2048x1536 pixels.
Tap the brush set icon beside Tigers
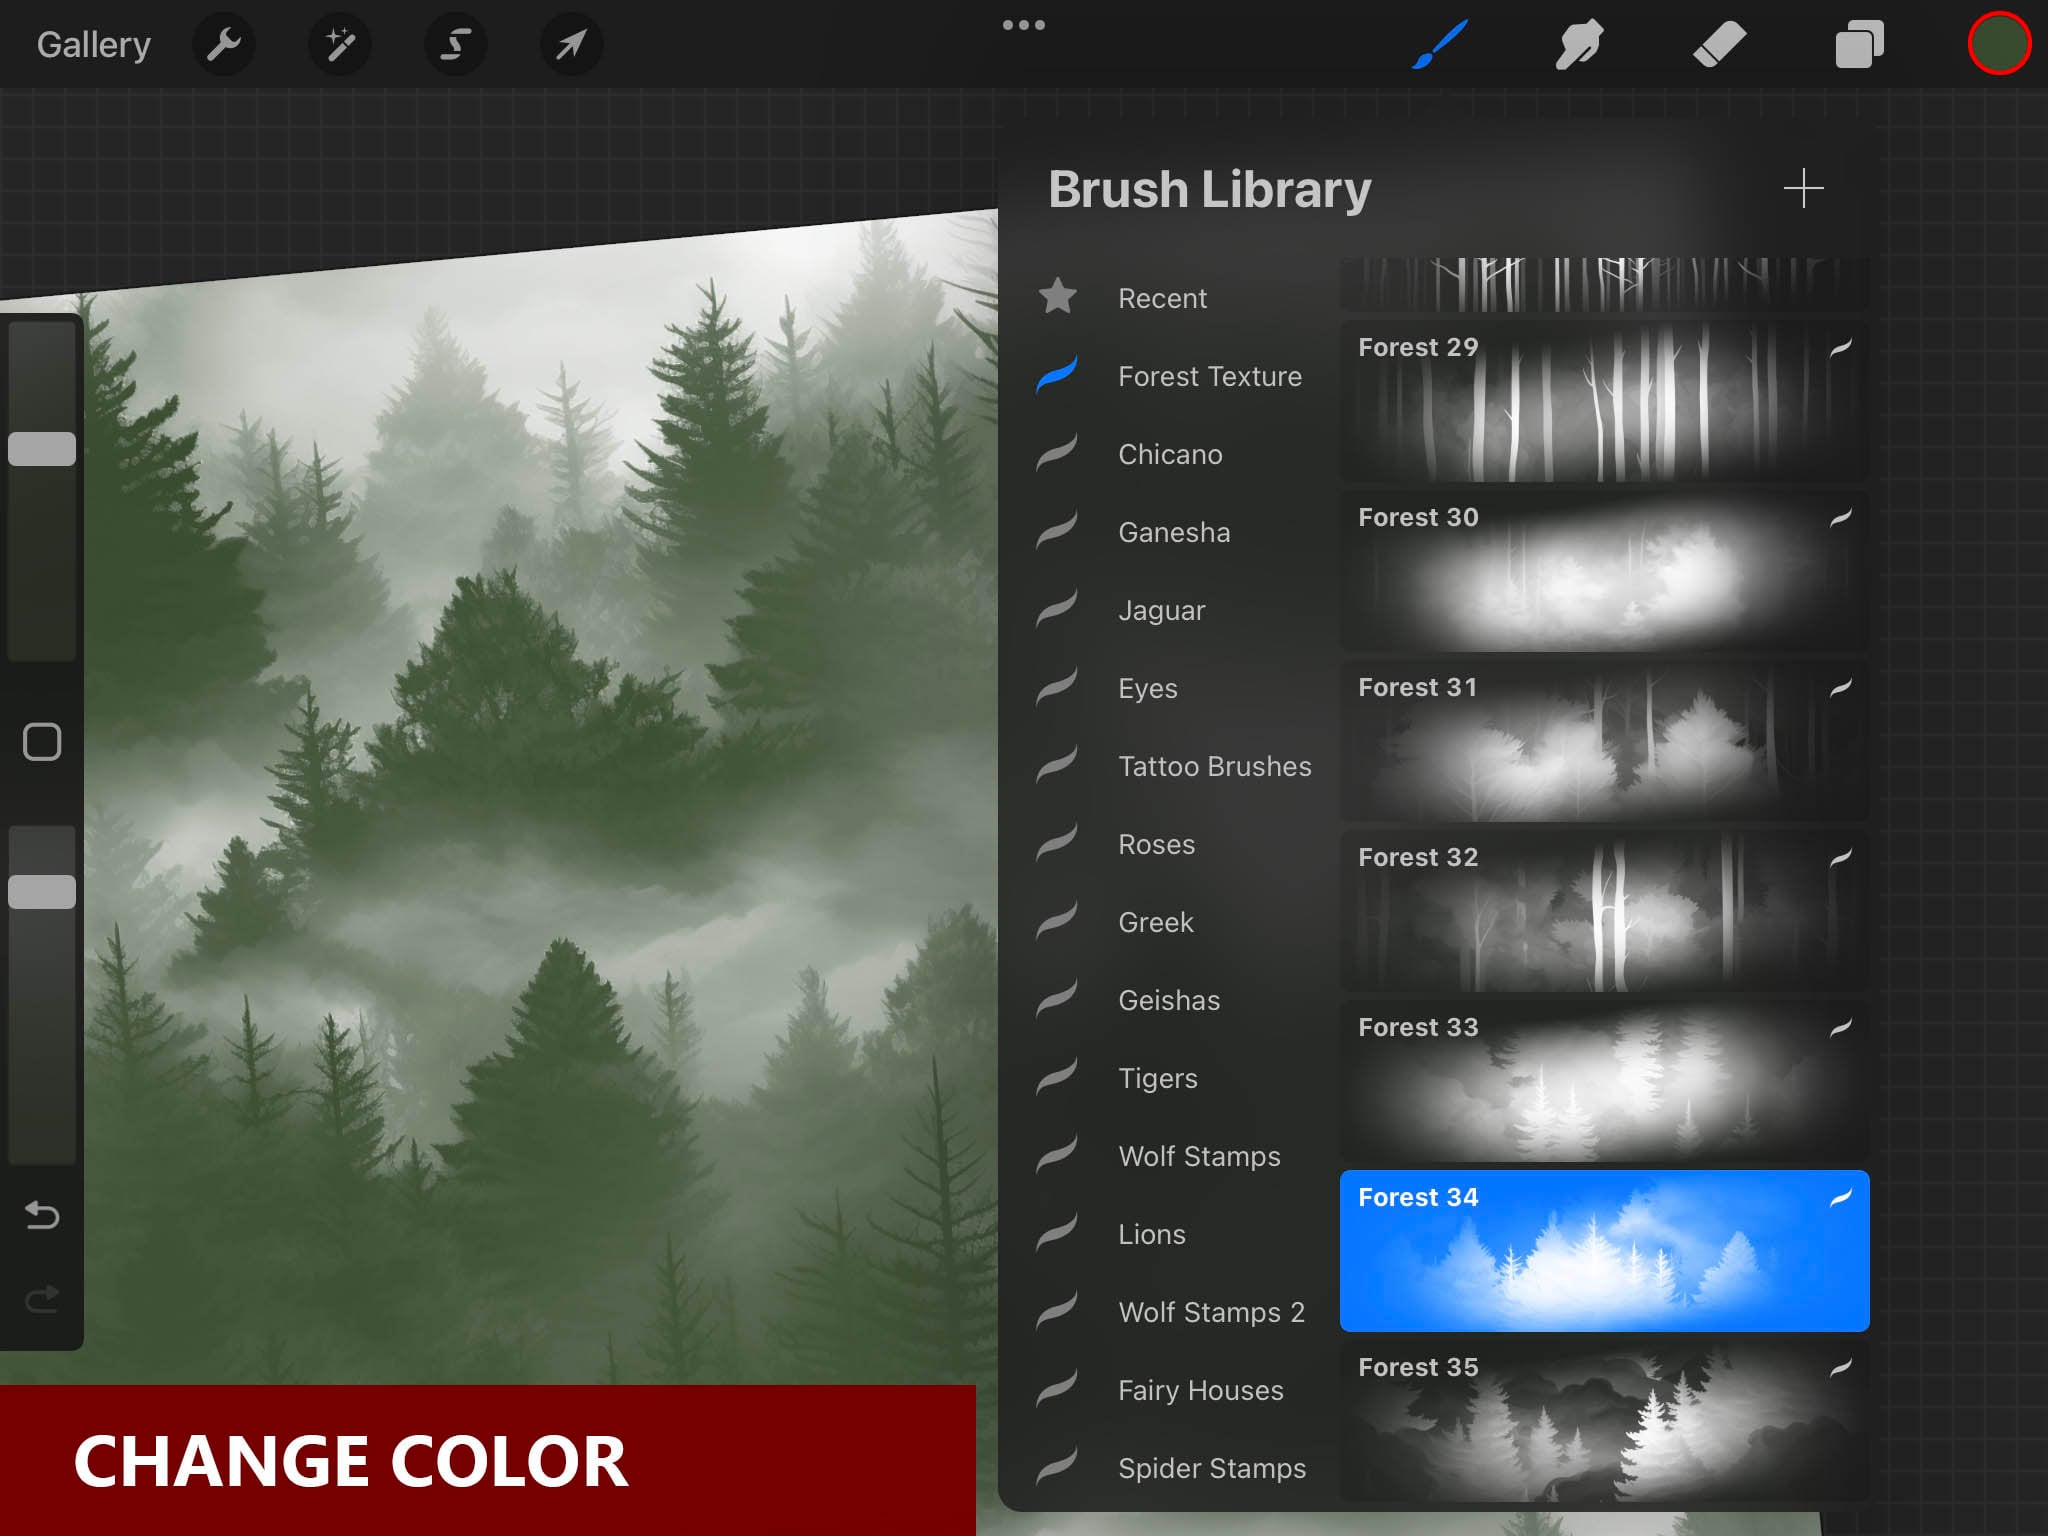click(1057, 1076)
